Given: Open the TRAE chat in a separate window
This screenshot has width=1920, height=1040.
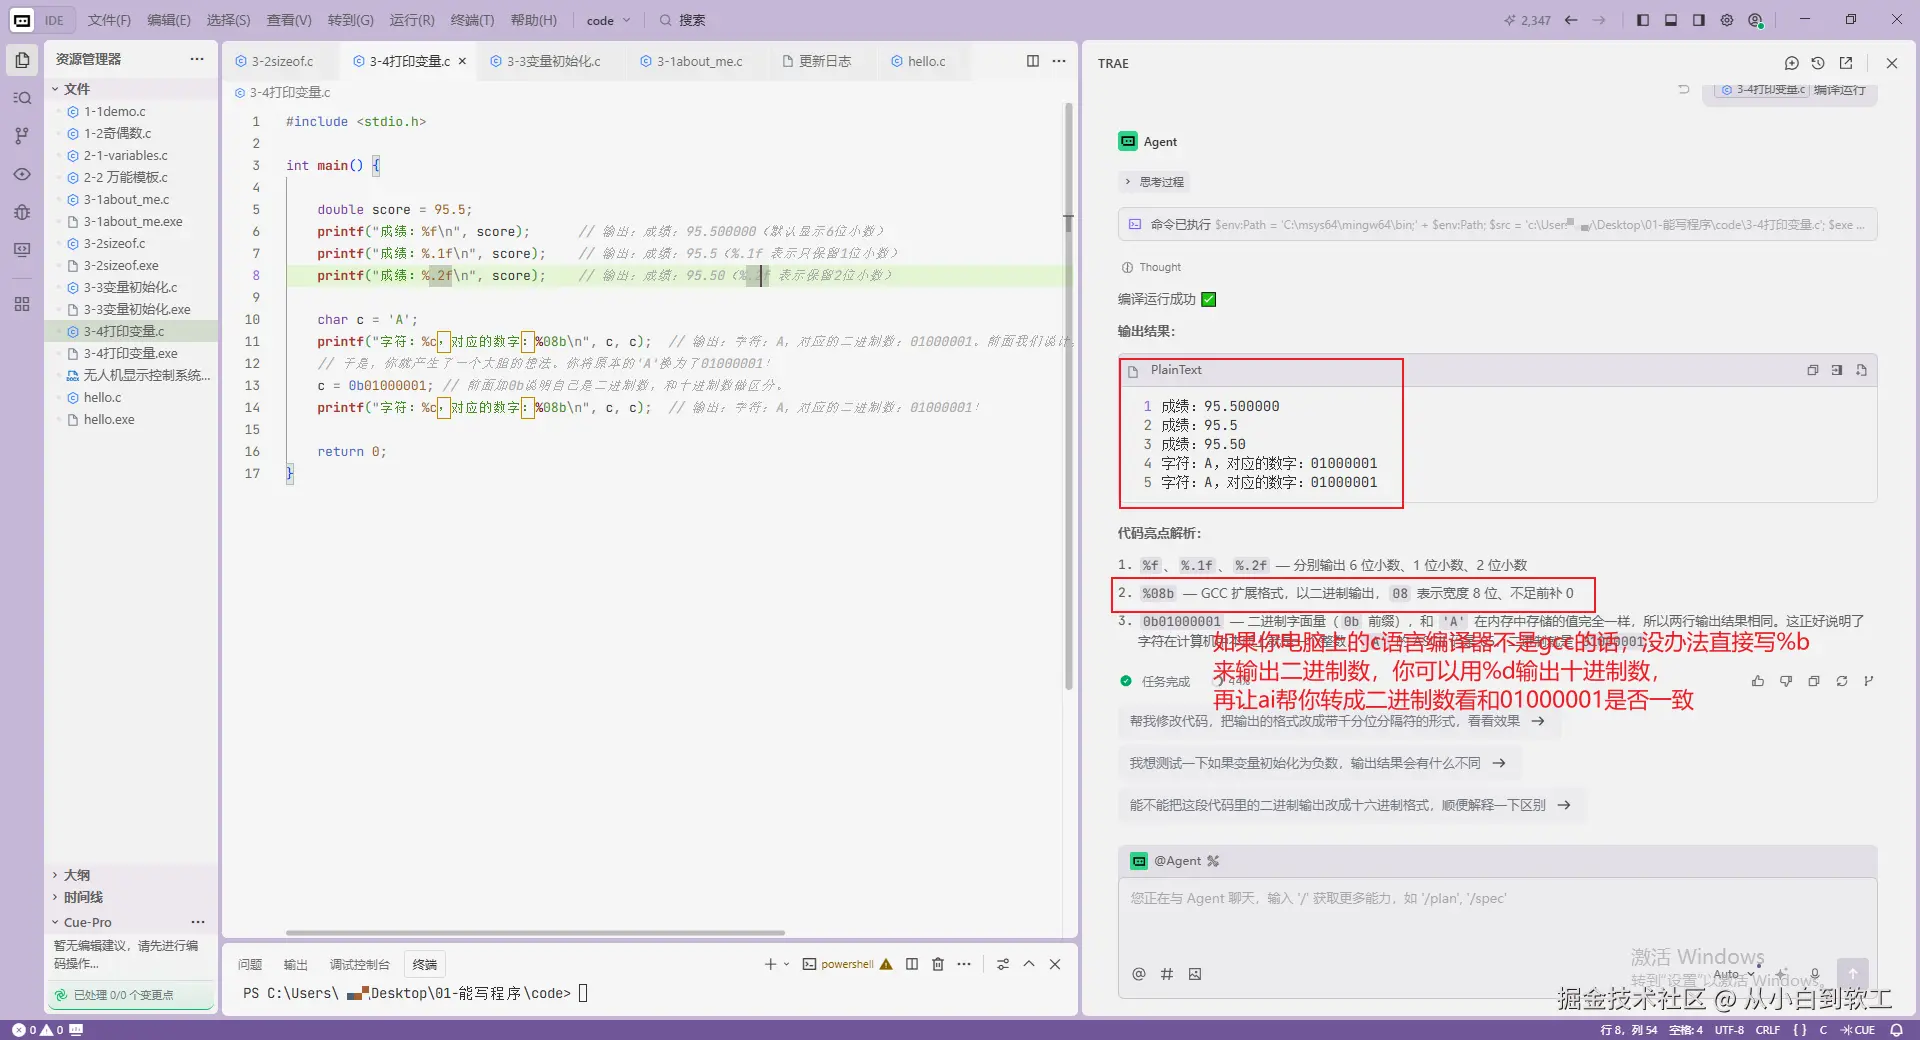Looking at the screenshot, I should (x=1846, y=63).
